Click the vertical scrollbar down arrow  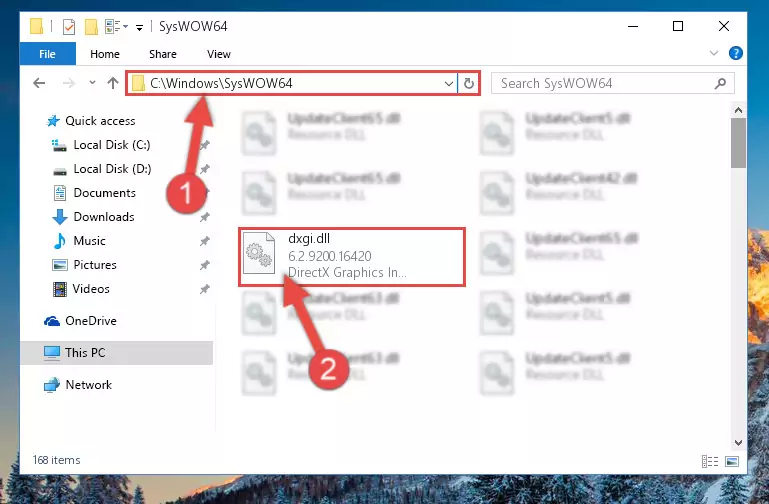(738, 443)
